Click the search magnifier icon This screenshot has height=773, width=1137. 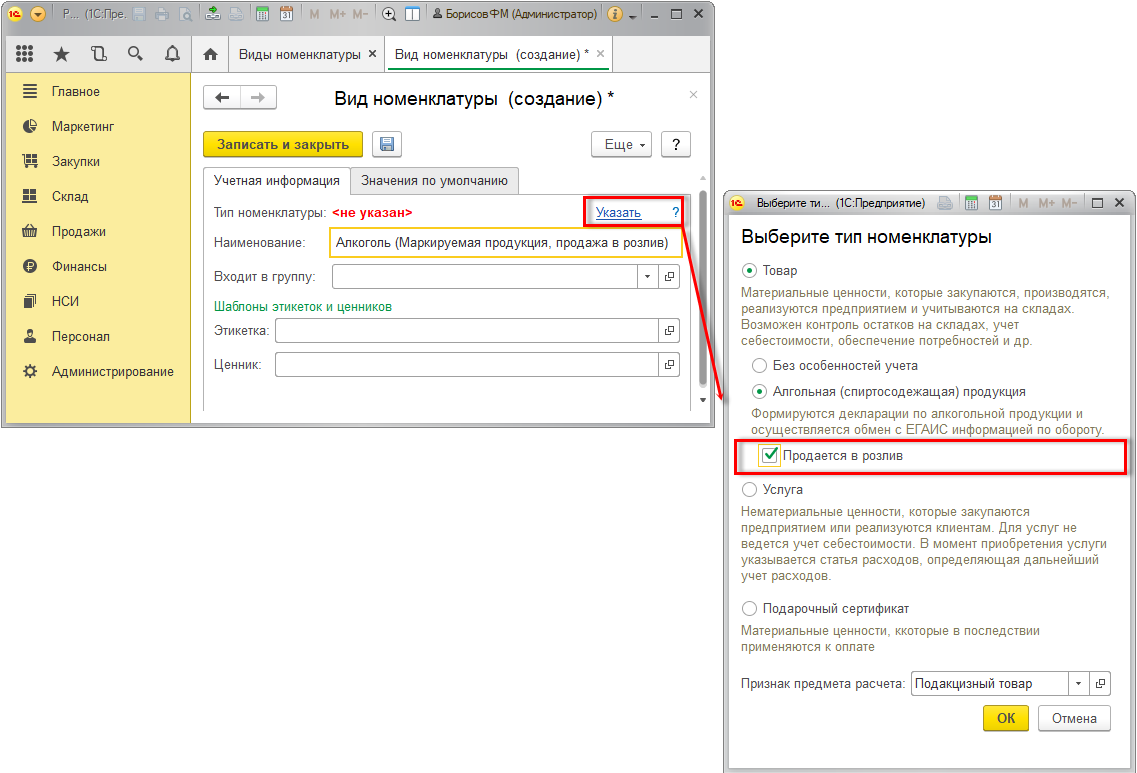point(135,54)
